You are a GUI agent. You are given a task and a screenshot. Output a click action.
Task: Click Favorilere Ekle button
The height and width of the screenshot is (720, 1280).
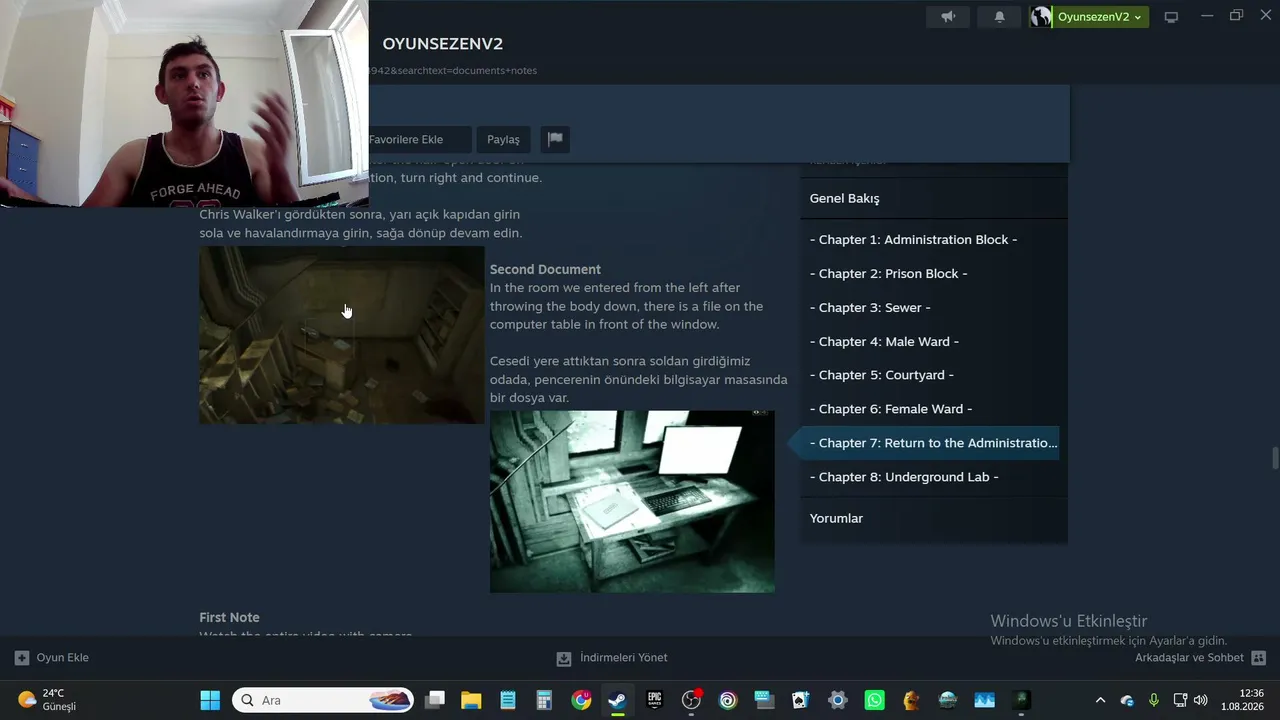[406, 139]
